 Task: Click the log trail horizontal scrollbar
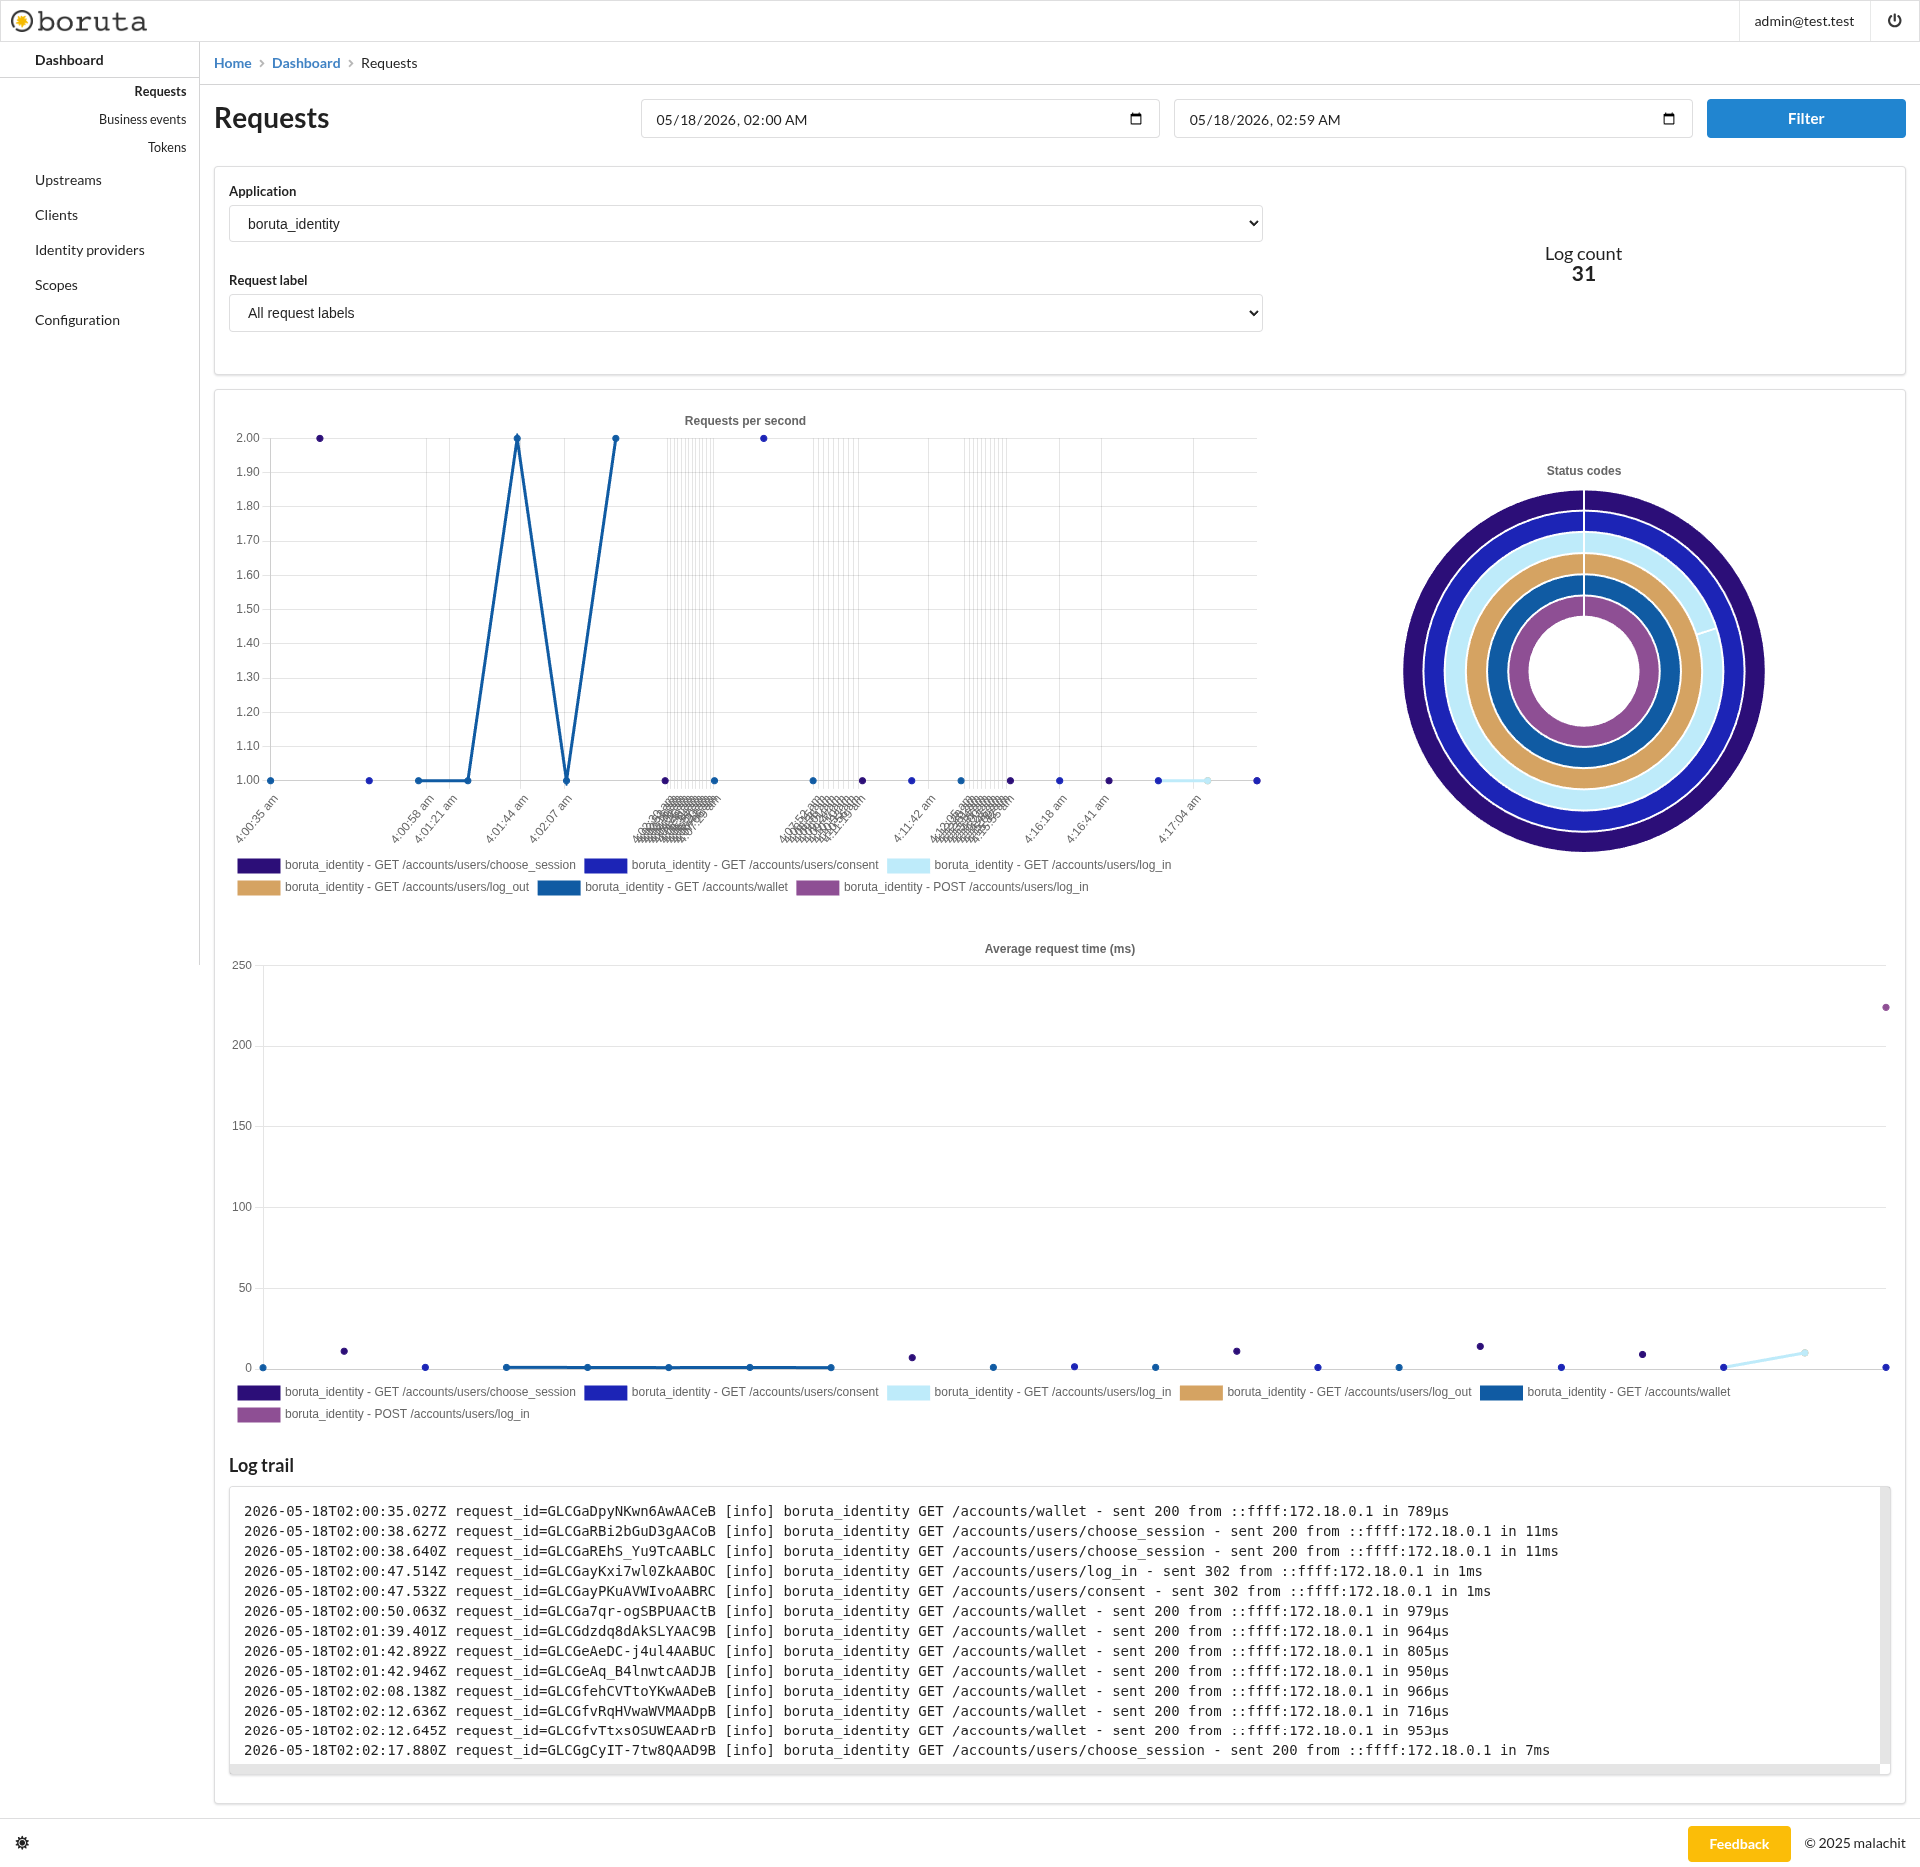(x=1054, y=1769)
